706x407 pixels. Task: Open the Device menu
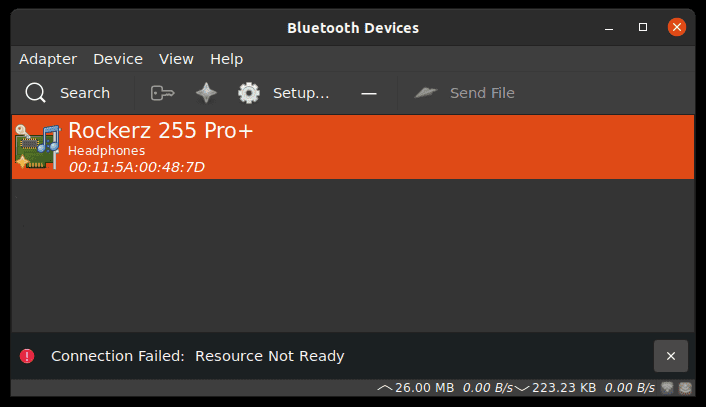[x=118, y=59]
